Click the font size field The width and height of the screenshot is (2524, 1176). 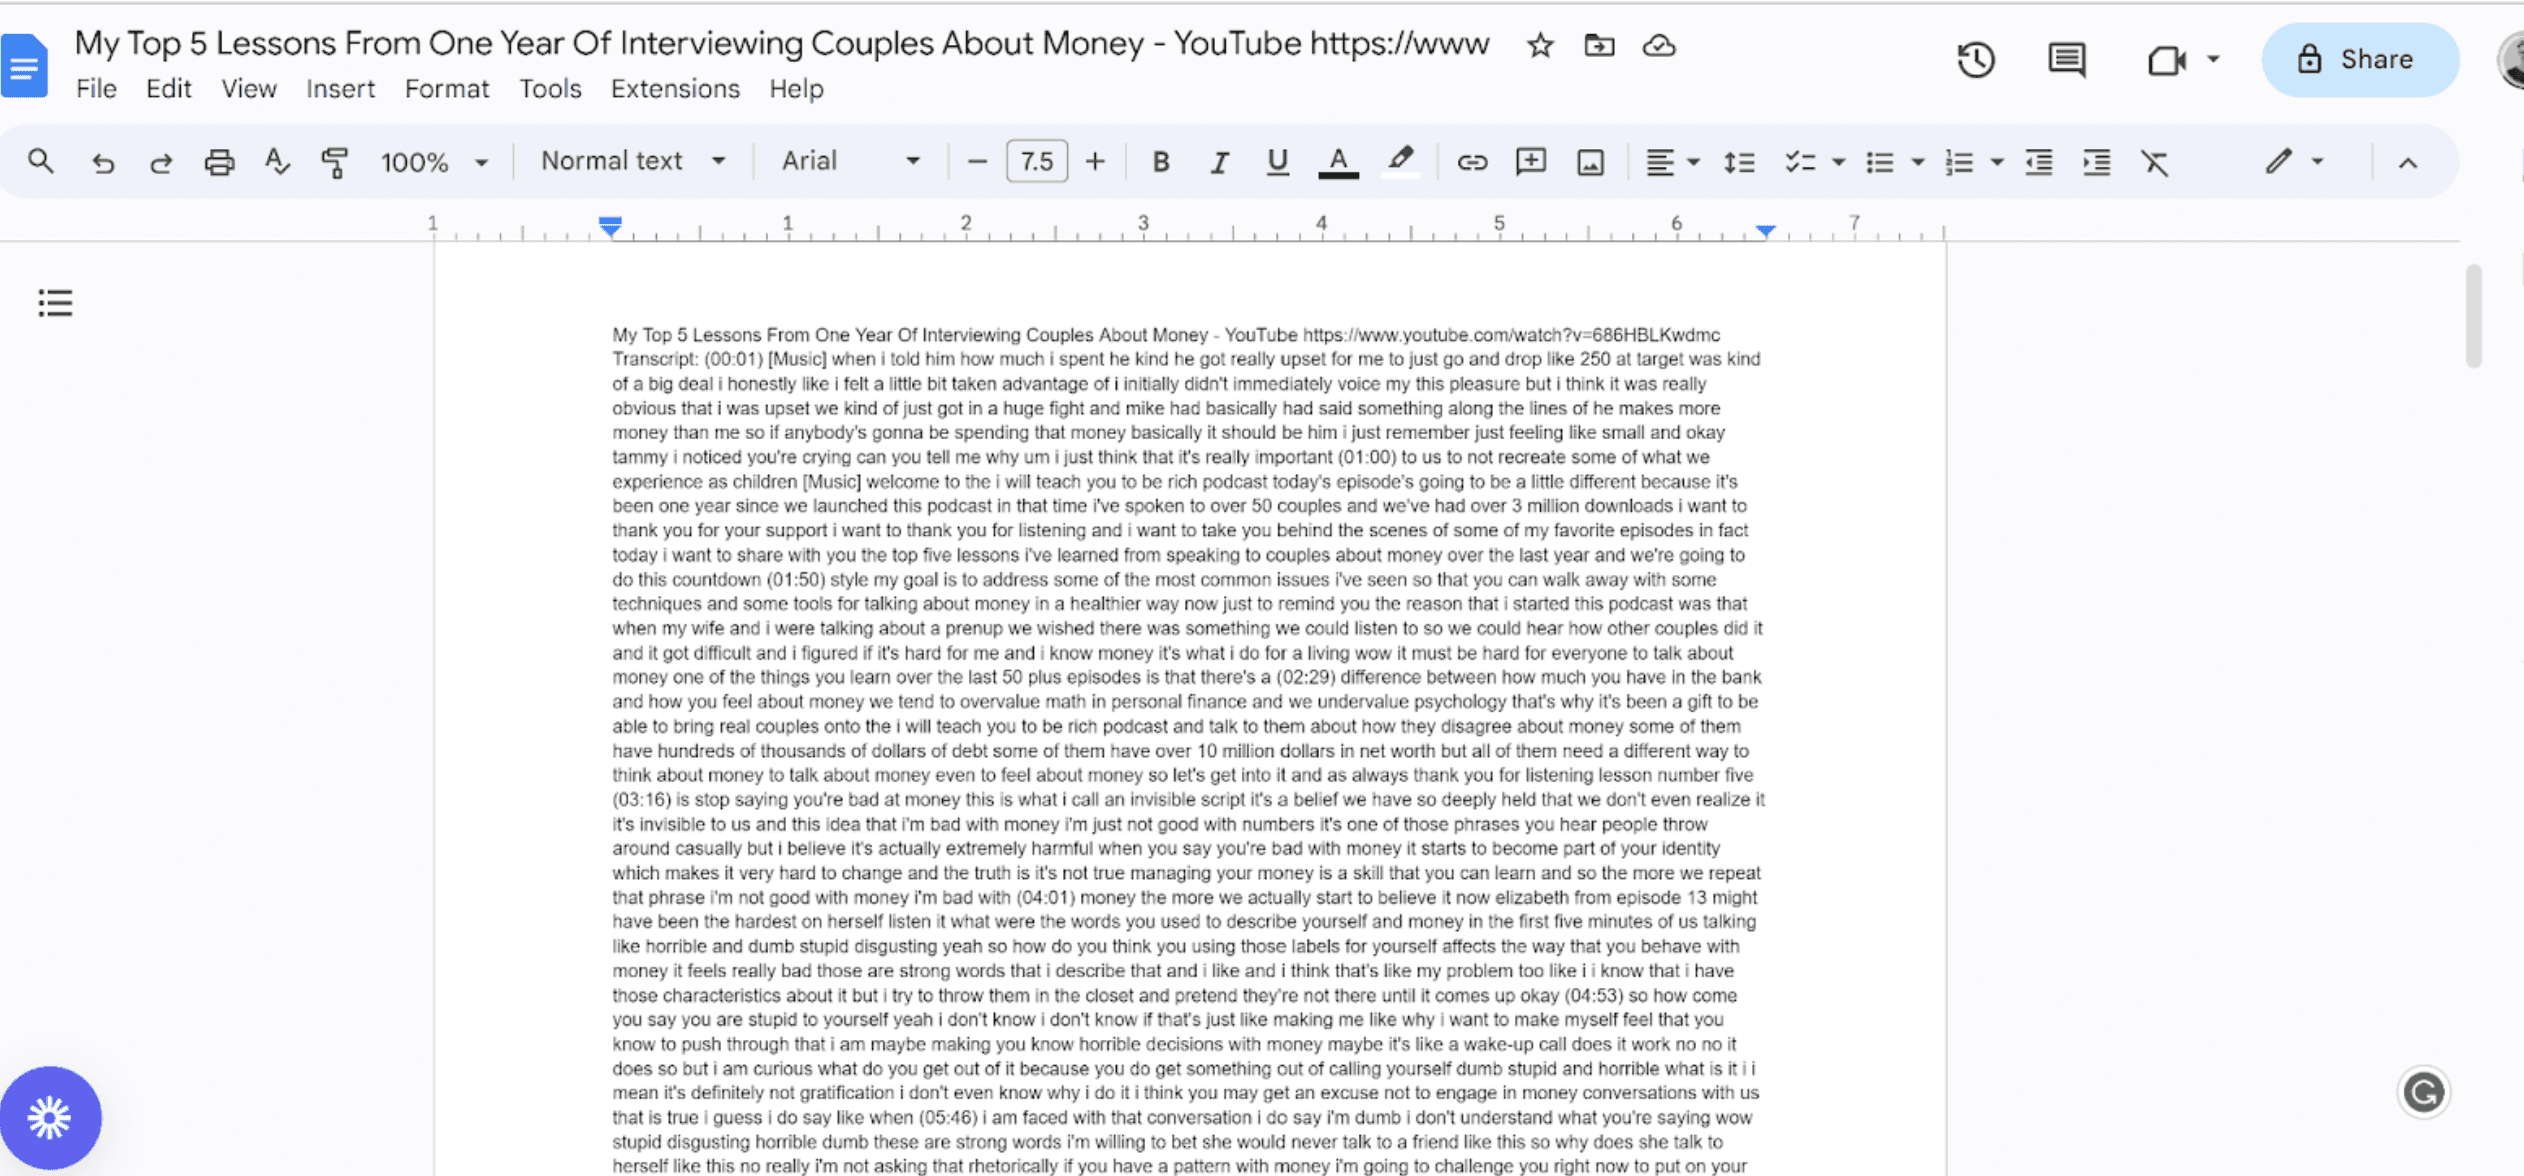point(1036,162)
